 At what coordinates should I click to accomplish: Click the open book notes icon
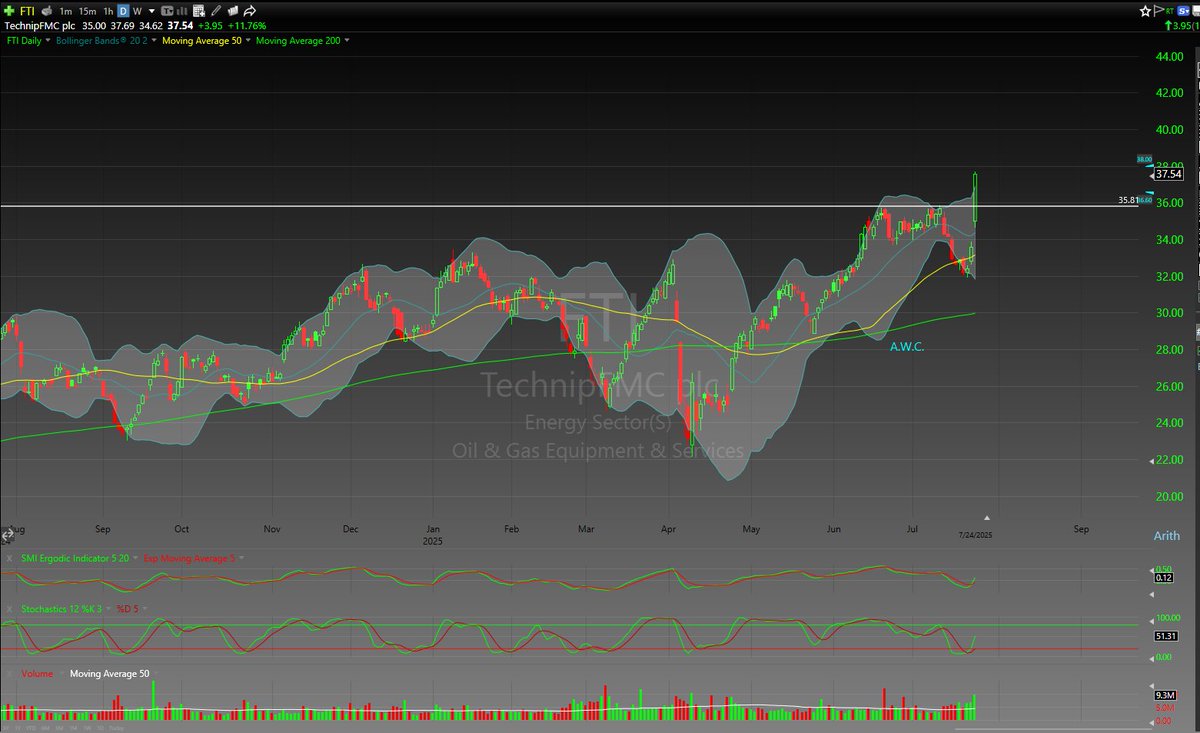coord(233,11)
